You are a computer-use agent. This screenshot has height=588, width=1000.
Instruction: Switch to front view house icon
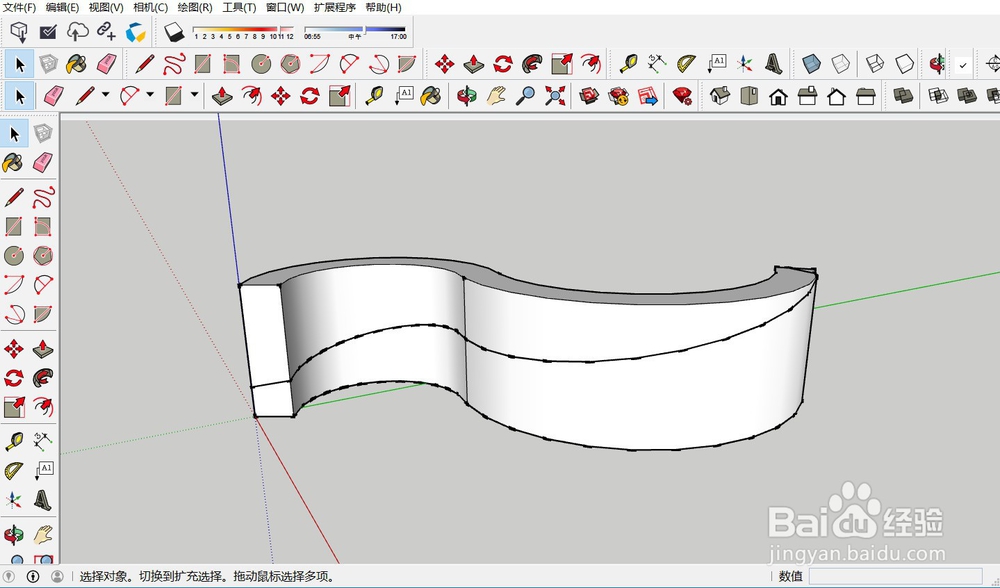click(778, 96)
